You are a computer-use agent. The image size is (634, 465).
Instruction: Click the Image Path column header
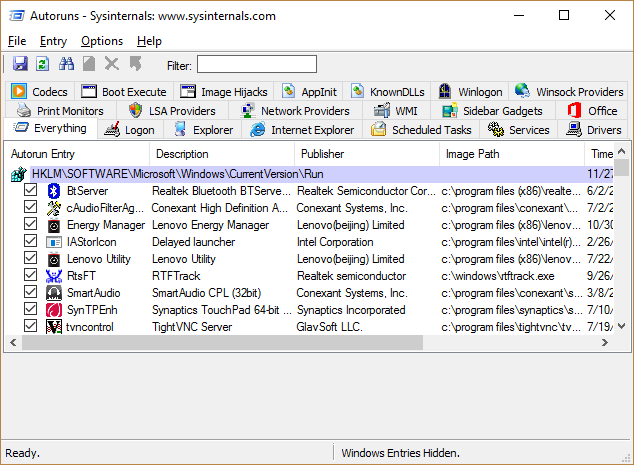click(x=512, y=154)
